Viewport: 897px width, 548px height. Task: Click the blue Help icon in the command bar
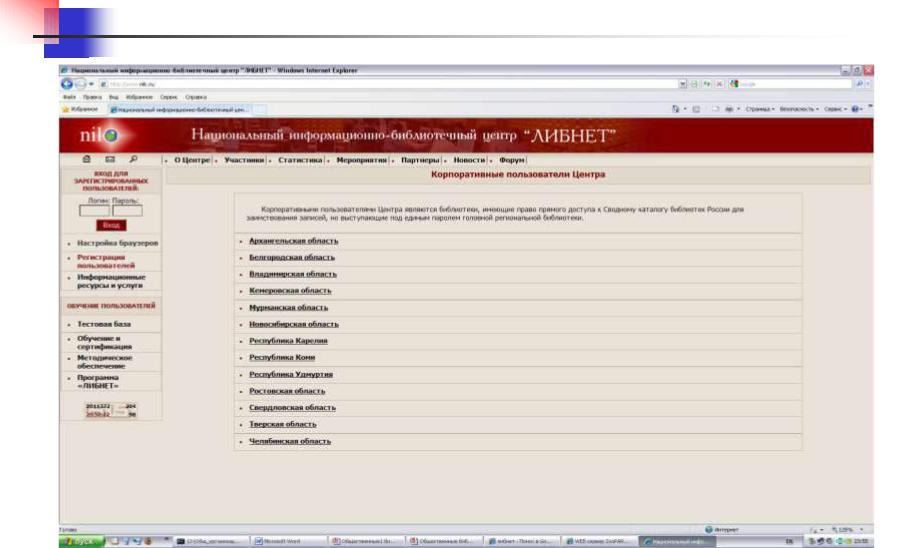point(856,109)
